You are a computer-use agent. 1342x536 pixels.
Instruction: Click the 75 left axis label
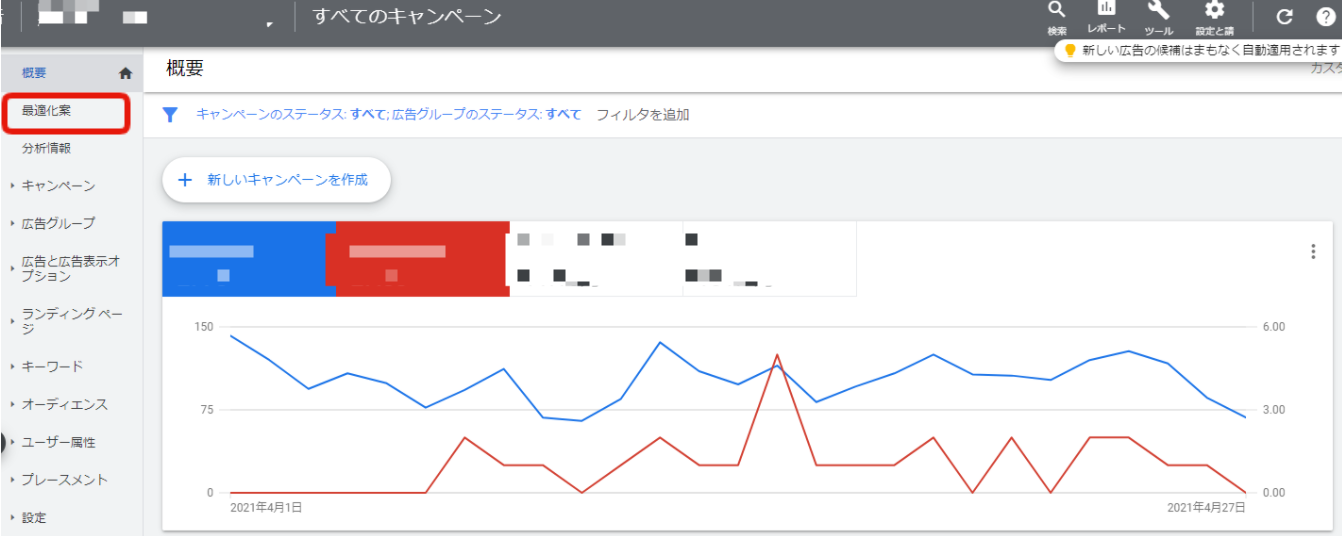[208, 410]
